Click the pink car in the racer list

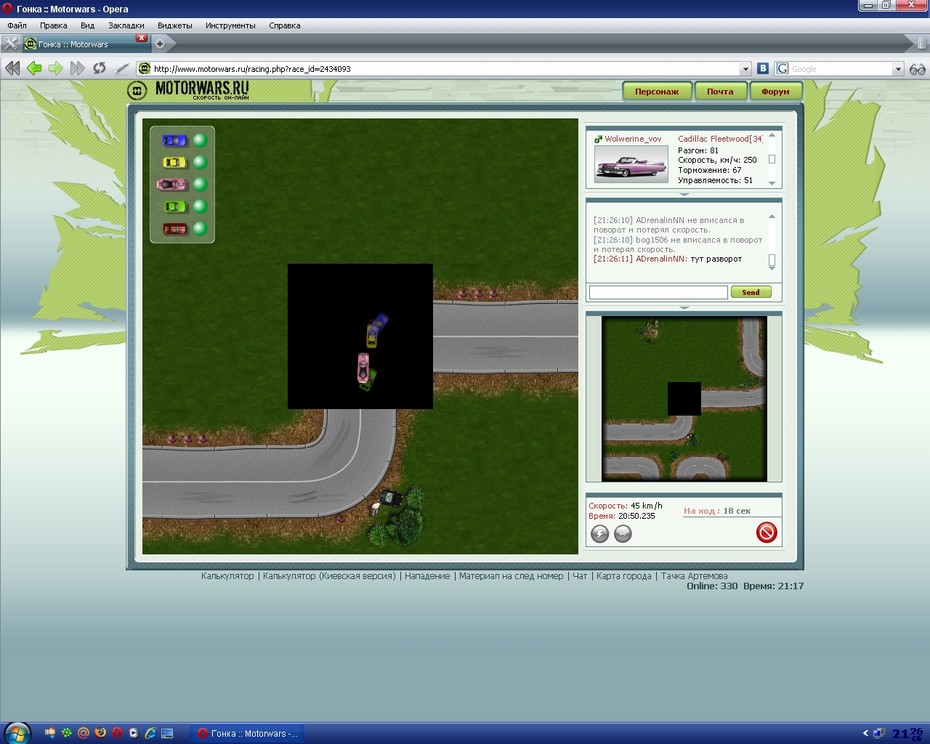click(x=172, y=185)
